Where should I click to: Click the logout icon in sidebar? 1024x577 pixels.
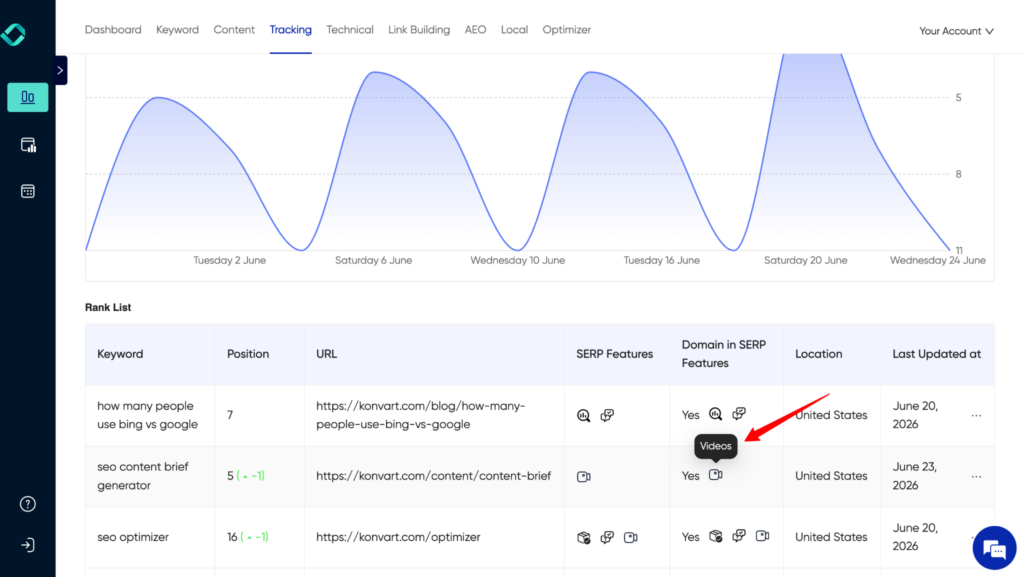pos(27,545)
